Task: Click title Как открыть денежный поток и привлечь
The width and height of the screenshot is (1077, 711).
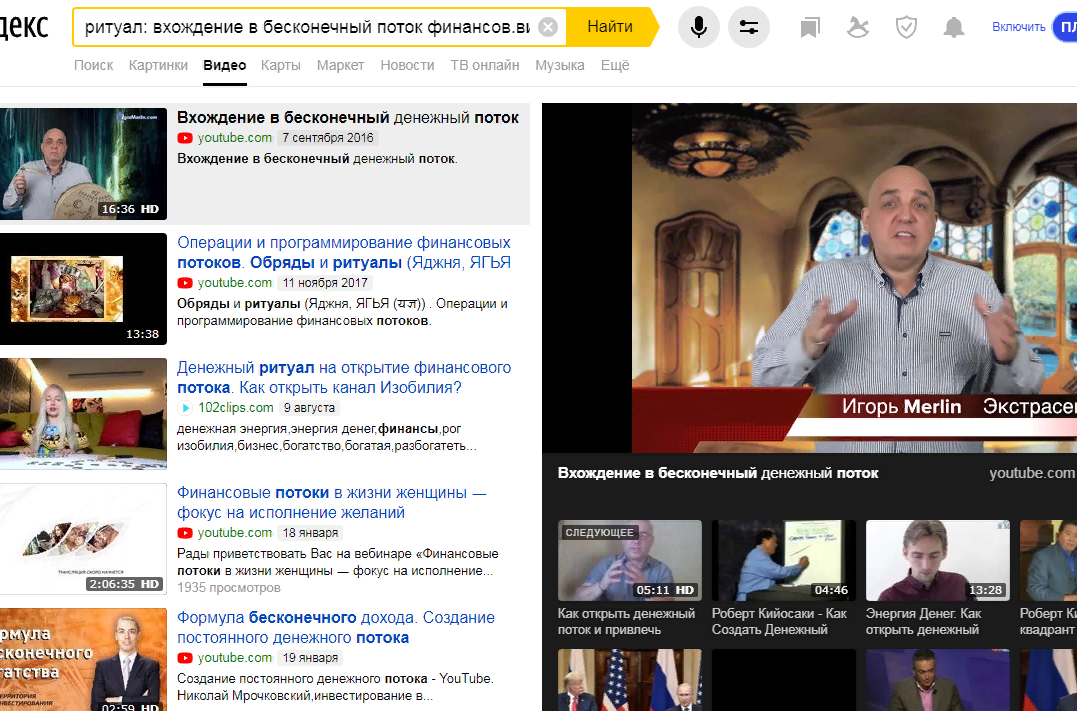Action: pyautogui.click(x=626, y=622)
